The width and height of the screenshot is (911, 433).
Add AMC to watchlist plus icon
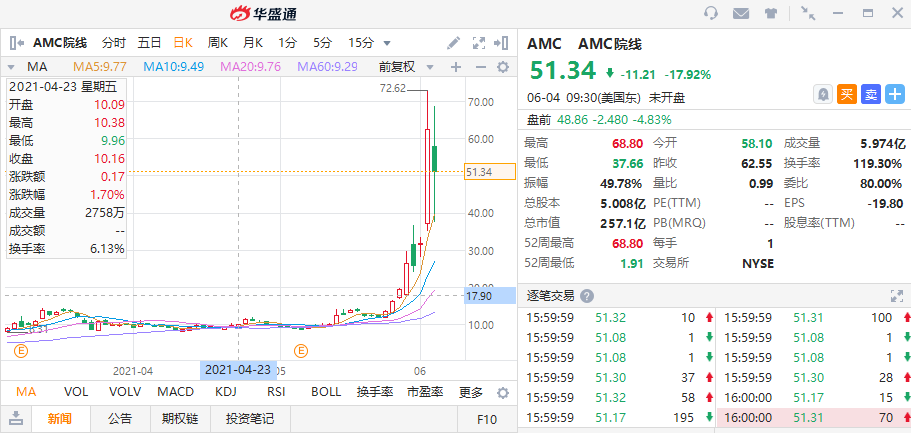pyautogui.click(x=895, y=94)
